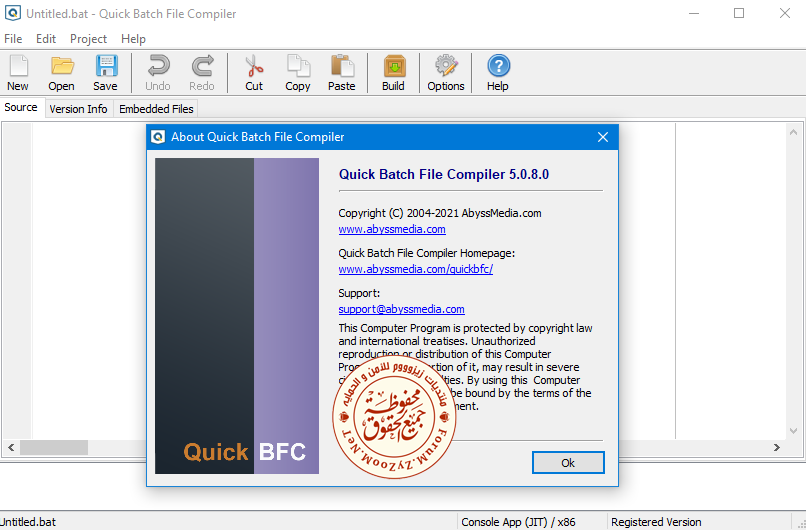Open Help via question mark icon
806x530 pixels.
(498, 67)
